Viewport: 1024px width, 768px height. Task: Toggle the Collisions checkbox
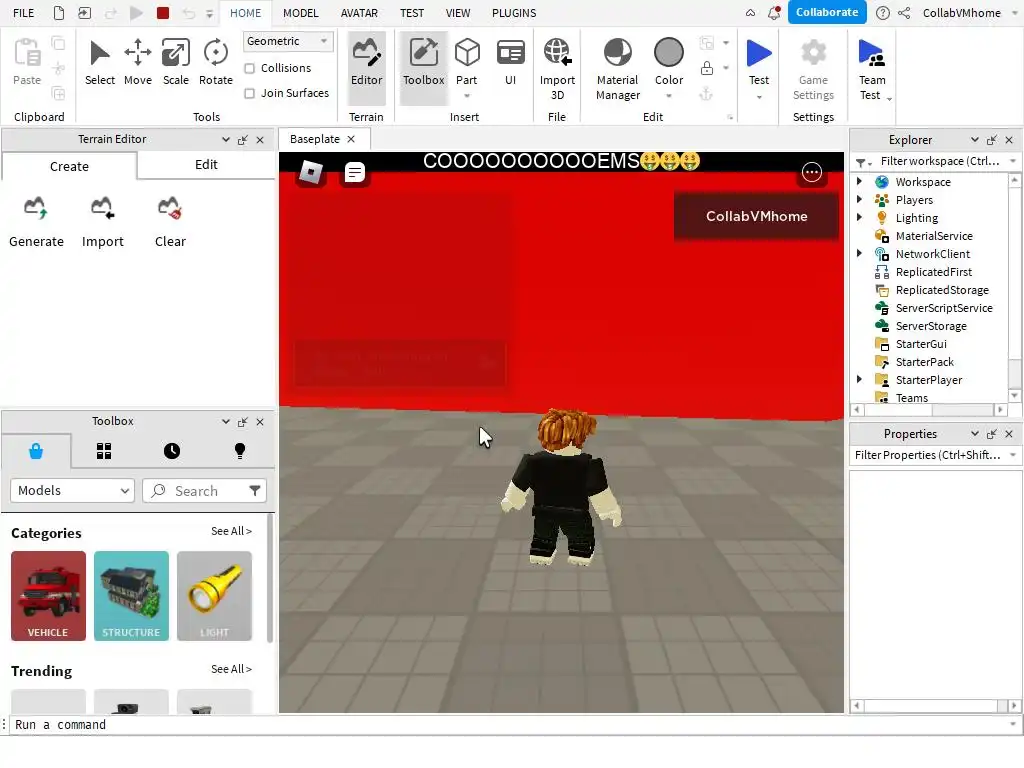pyautogui.click(x=249, y=68)
